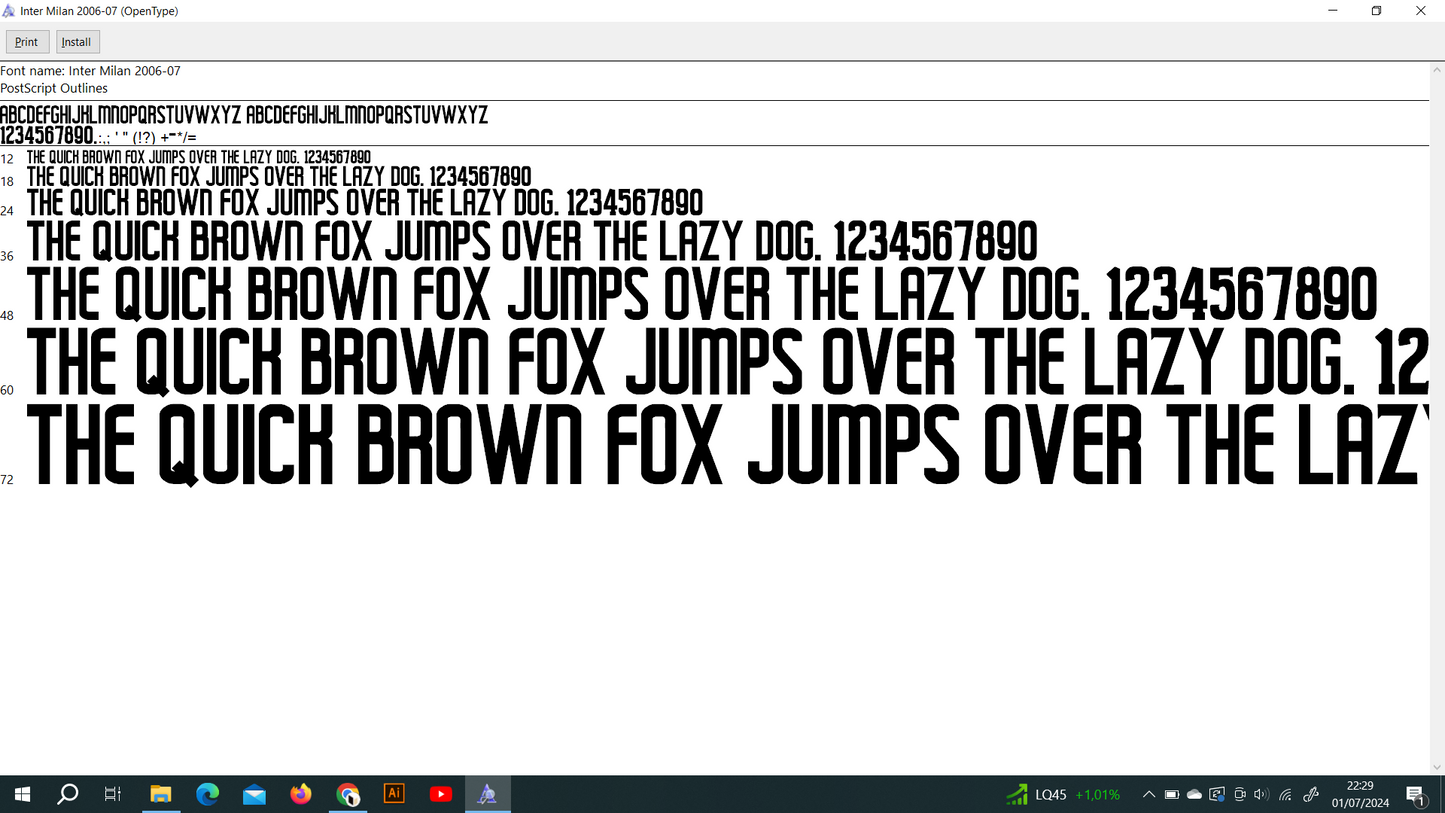Open Microsoft Edge from taskbar

[208, 795]
